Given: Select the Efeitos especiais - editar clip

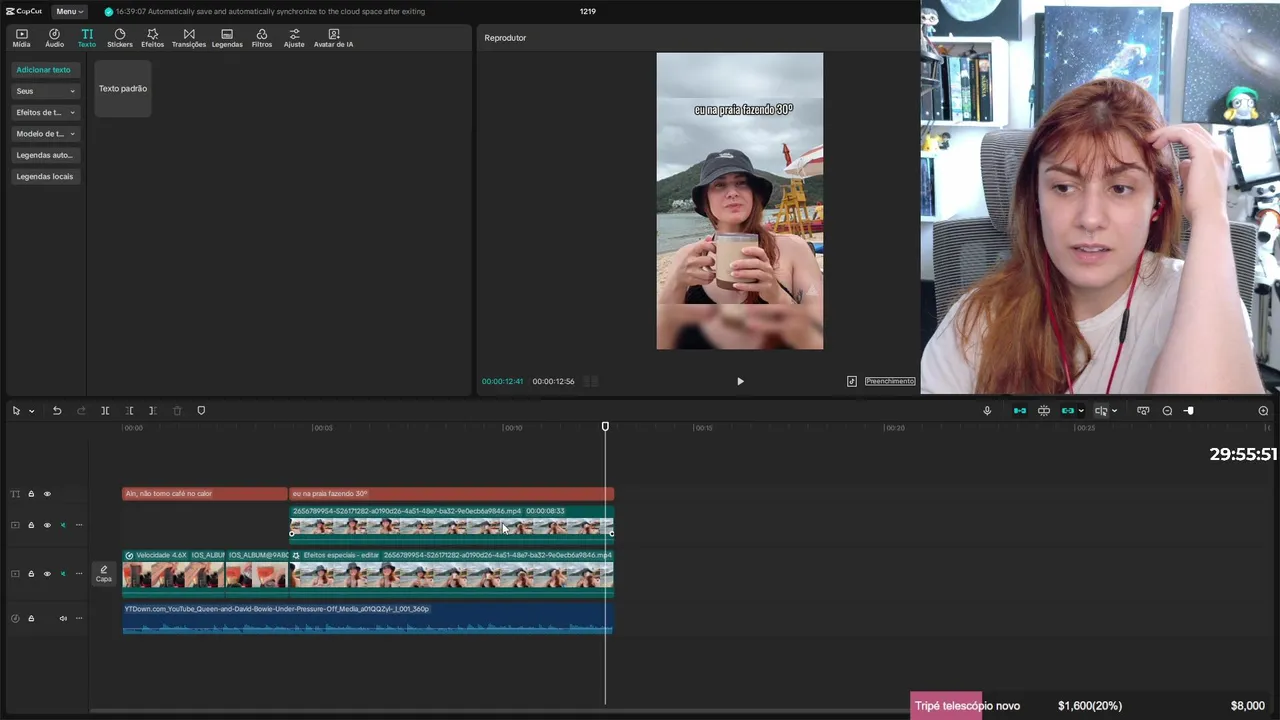Looking at the screenshot, I should point(451,572).
